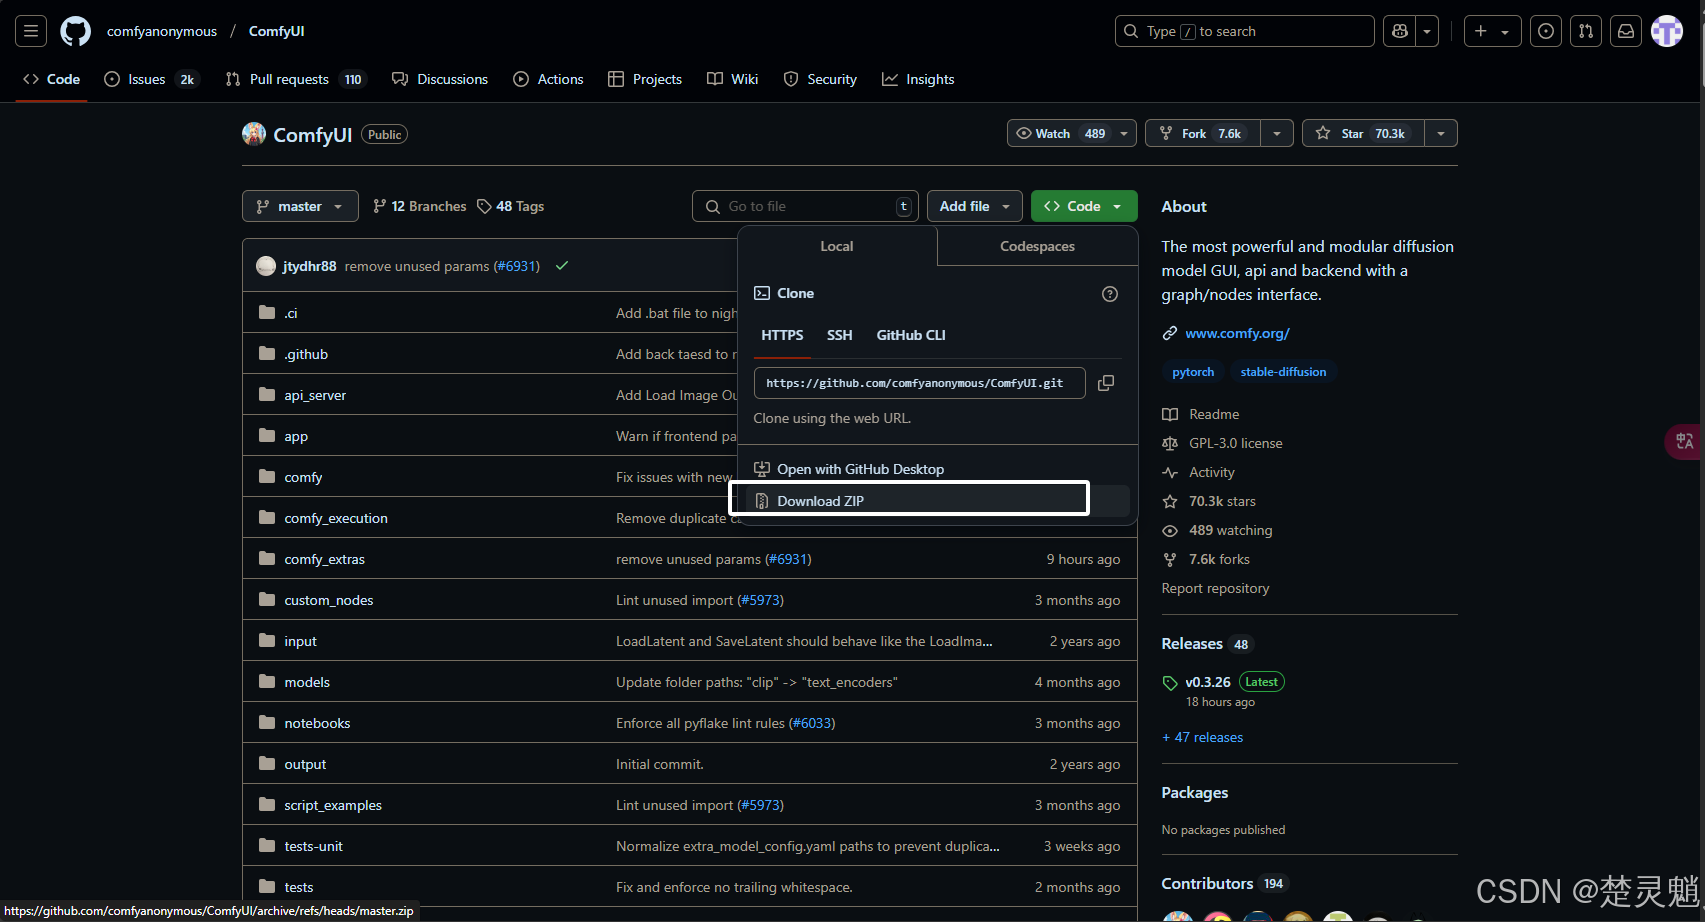Switch to the Code tab

pos(52,79)
